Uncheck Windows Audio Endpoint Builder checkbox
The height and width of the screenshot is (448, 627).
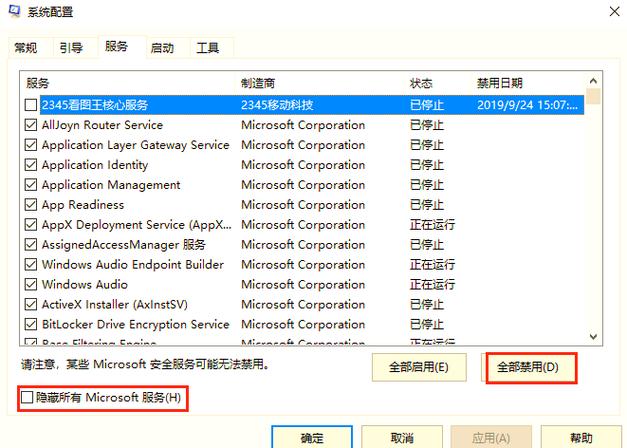pyautogui.click(x=31, y=264)
